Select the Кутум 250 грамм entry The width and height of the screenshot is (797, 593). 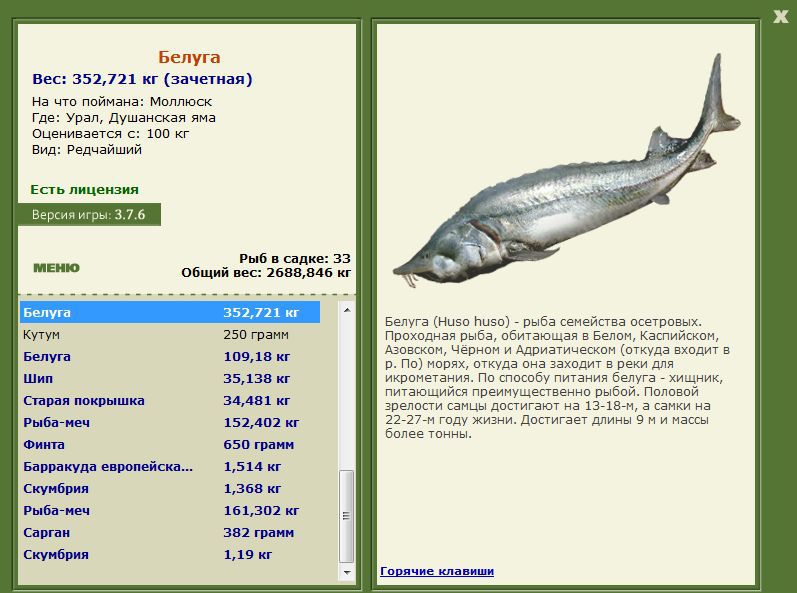170,334
